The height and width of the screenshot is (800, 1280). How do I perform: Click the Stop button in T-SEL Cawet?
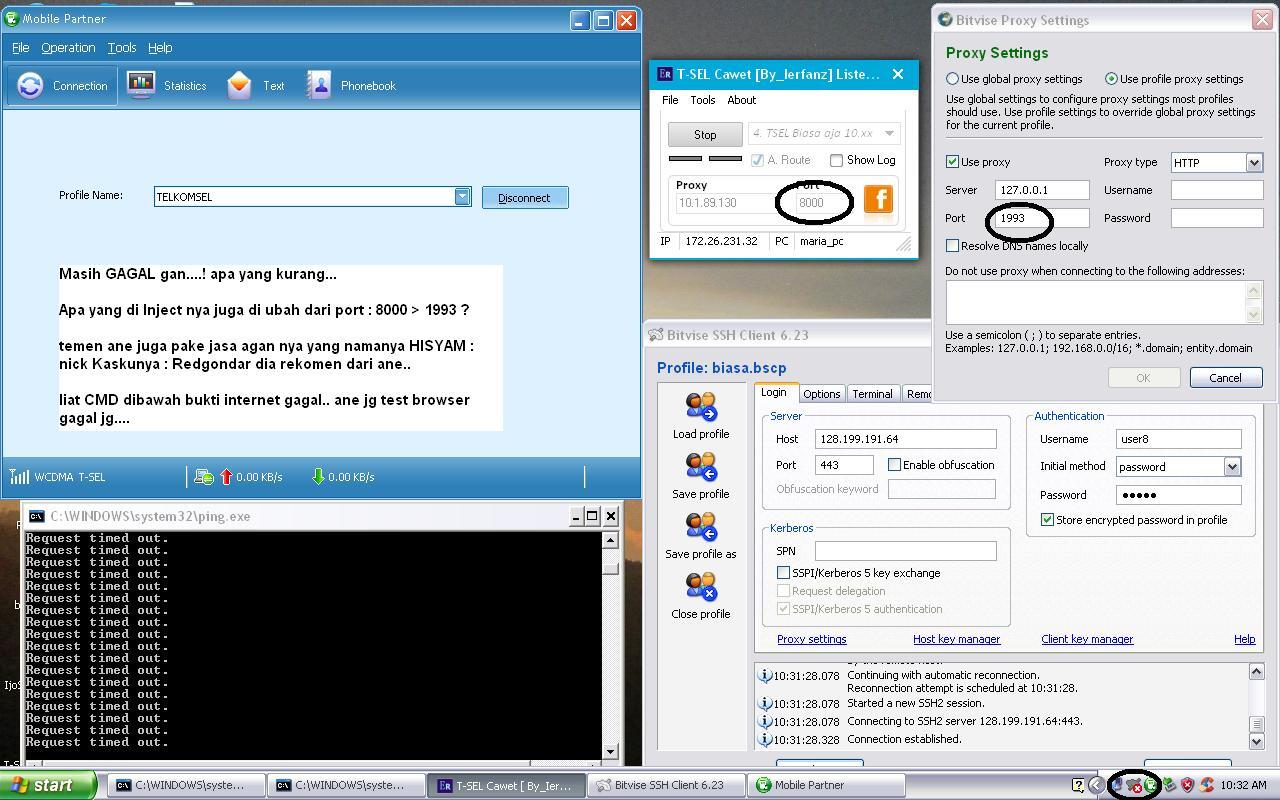[x=705, y=134]
